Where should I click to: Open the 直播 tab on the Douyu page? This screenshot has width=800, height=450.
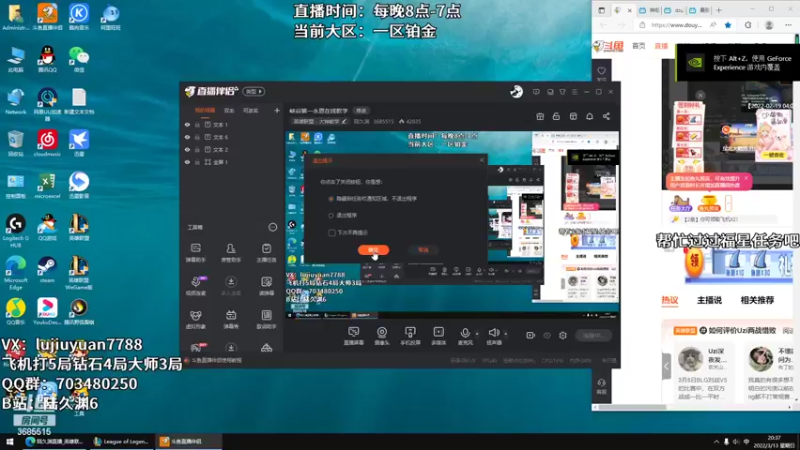(661, 46)
